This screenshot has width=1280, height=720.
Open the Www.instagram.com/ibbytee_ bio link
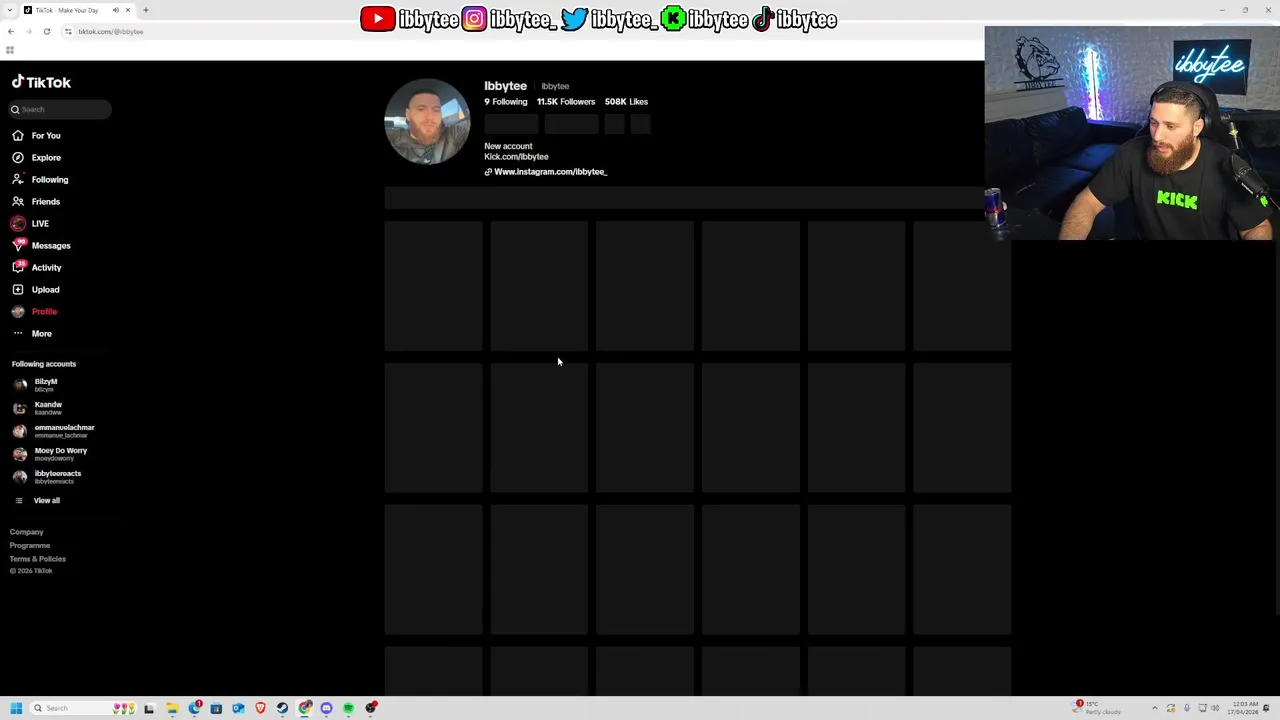coord(546,172)
